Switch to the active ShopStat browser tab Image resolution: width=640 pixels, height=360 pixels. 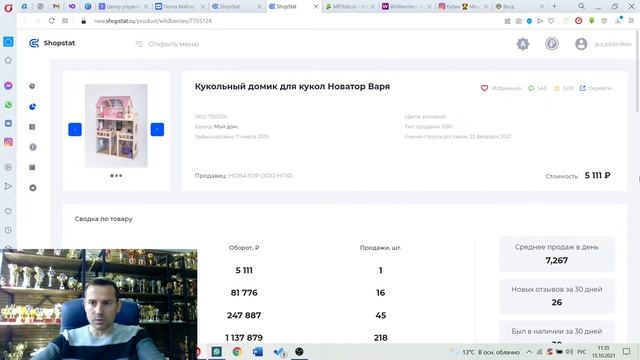pos(292,7)
